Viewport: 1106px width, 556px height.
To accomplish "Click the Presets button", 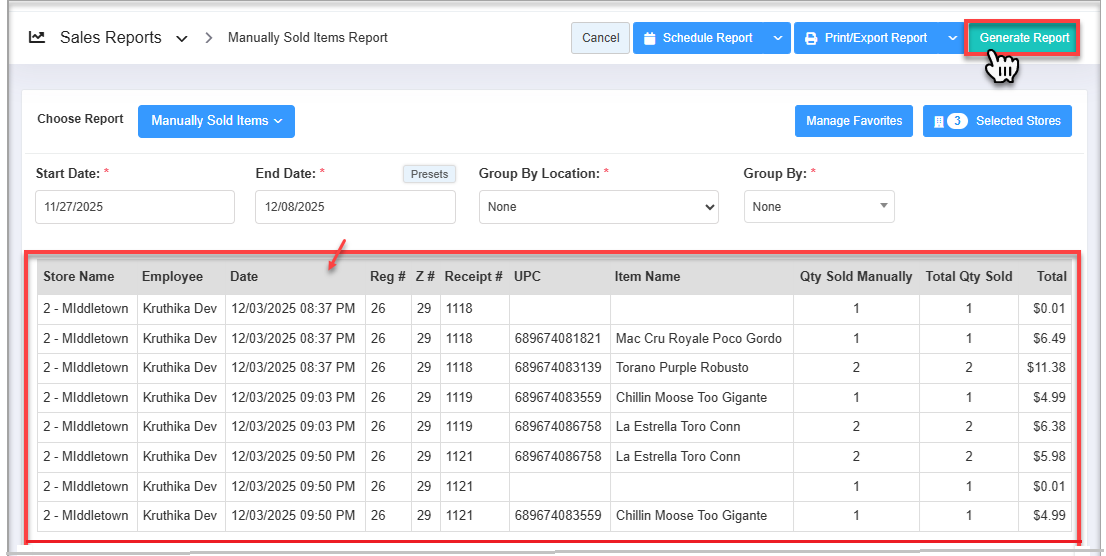I will click(429, 174).
